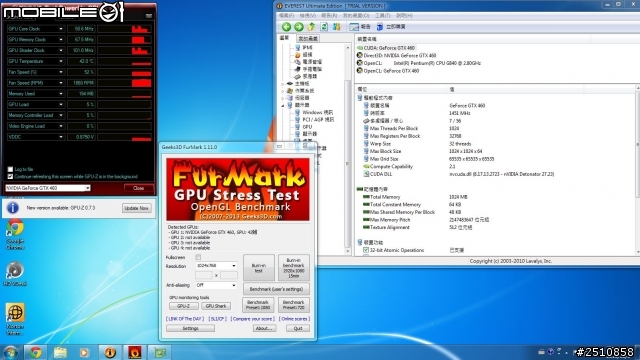
Task: Go forward with EVEREST's green right arrow
Action: click(299, 27)
